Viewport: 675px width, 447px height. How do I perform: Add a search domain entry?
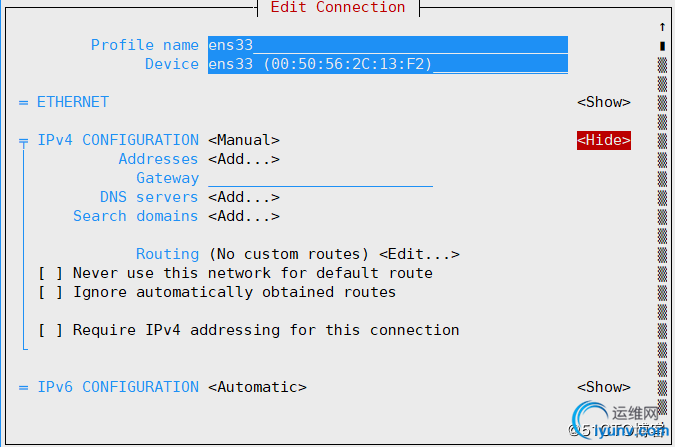coord(244,216)
